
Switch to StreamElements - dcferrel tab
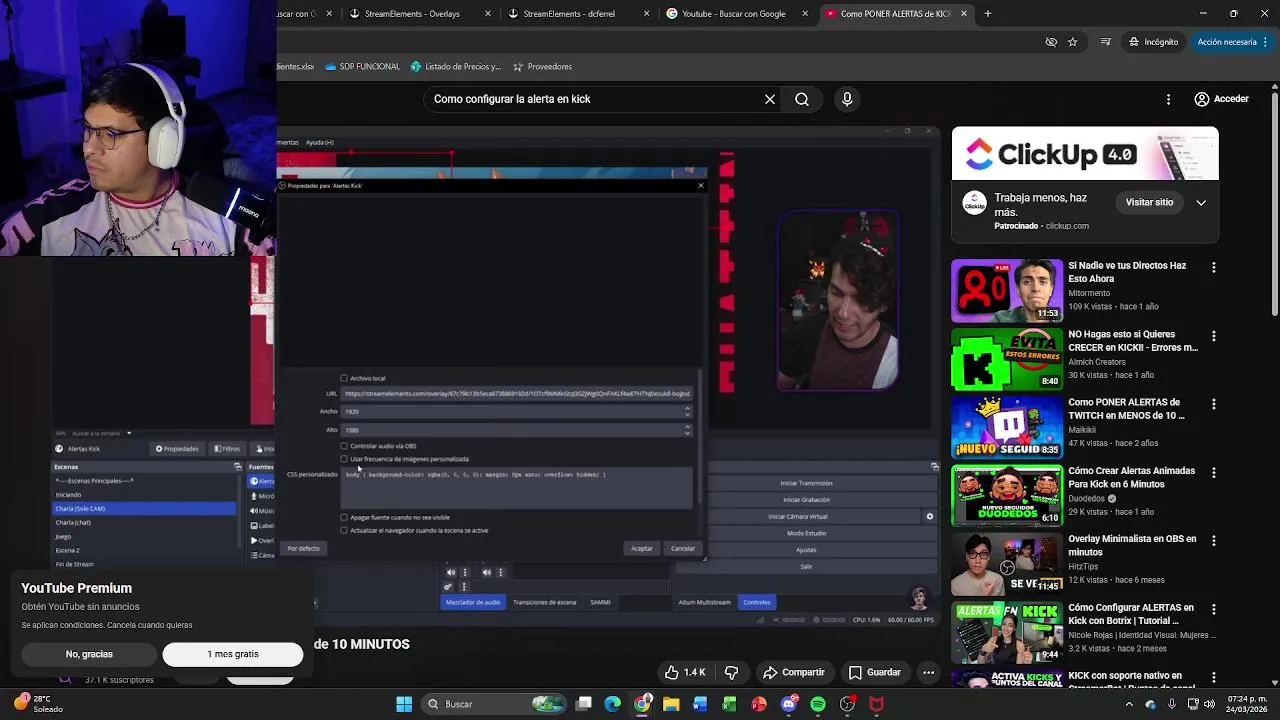click(575, 14)
